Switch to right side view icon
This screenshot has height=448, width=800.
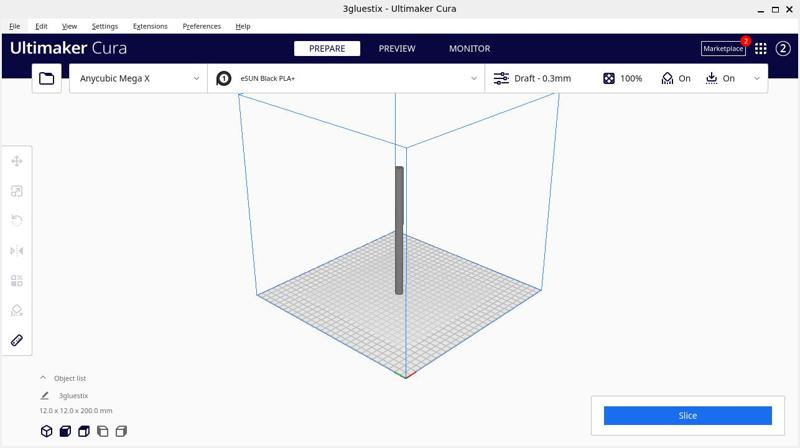121,431
